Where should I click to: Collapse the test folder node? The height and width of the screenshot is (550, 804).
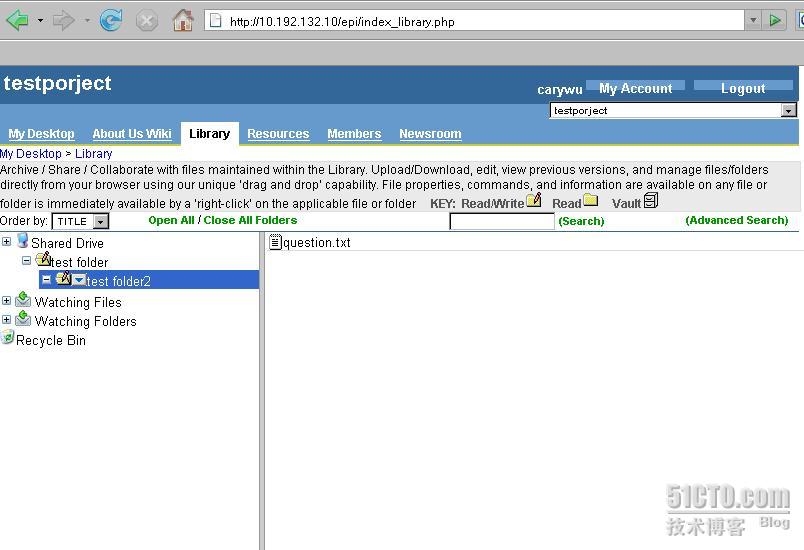click(x=26, y=261)
